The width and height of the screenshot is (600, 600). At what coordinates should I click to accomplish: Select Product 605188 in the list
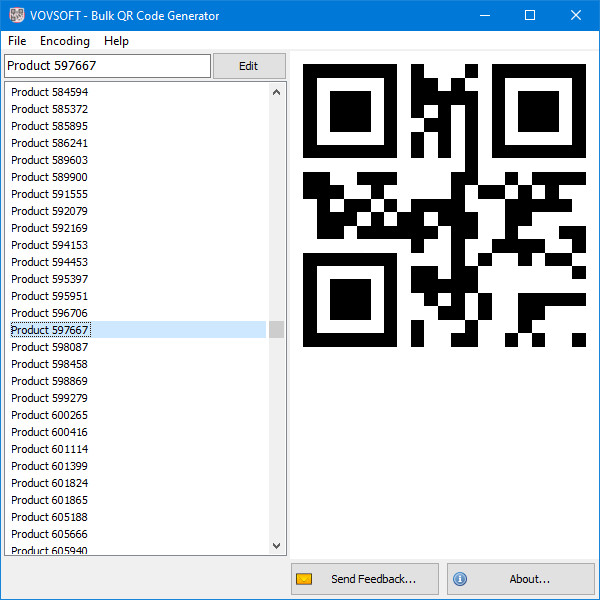(x=138, y=517)
